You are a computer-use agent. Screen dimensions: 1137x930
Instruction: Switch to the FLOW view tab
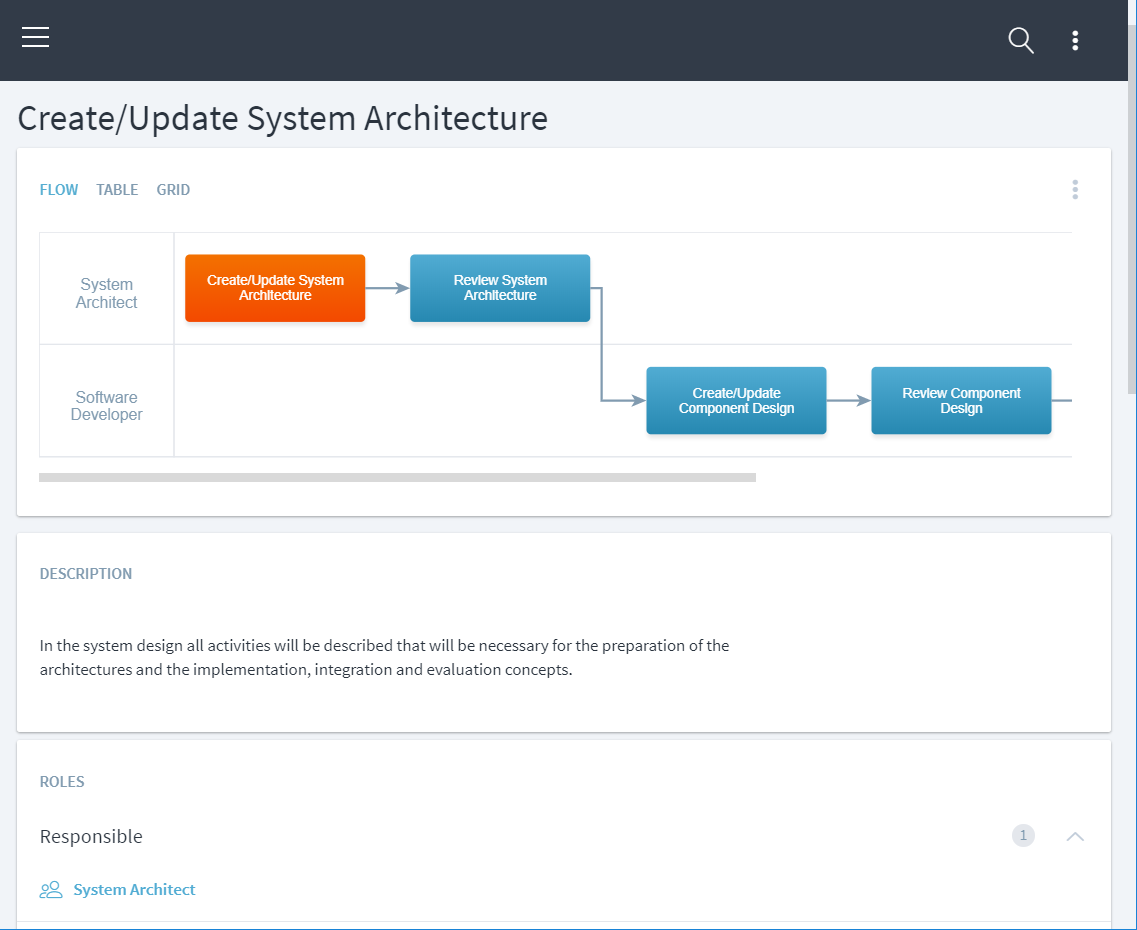[x=59, y=190]
